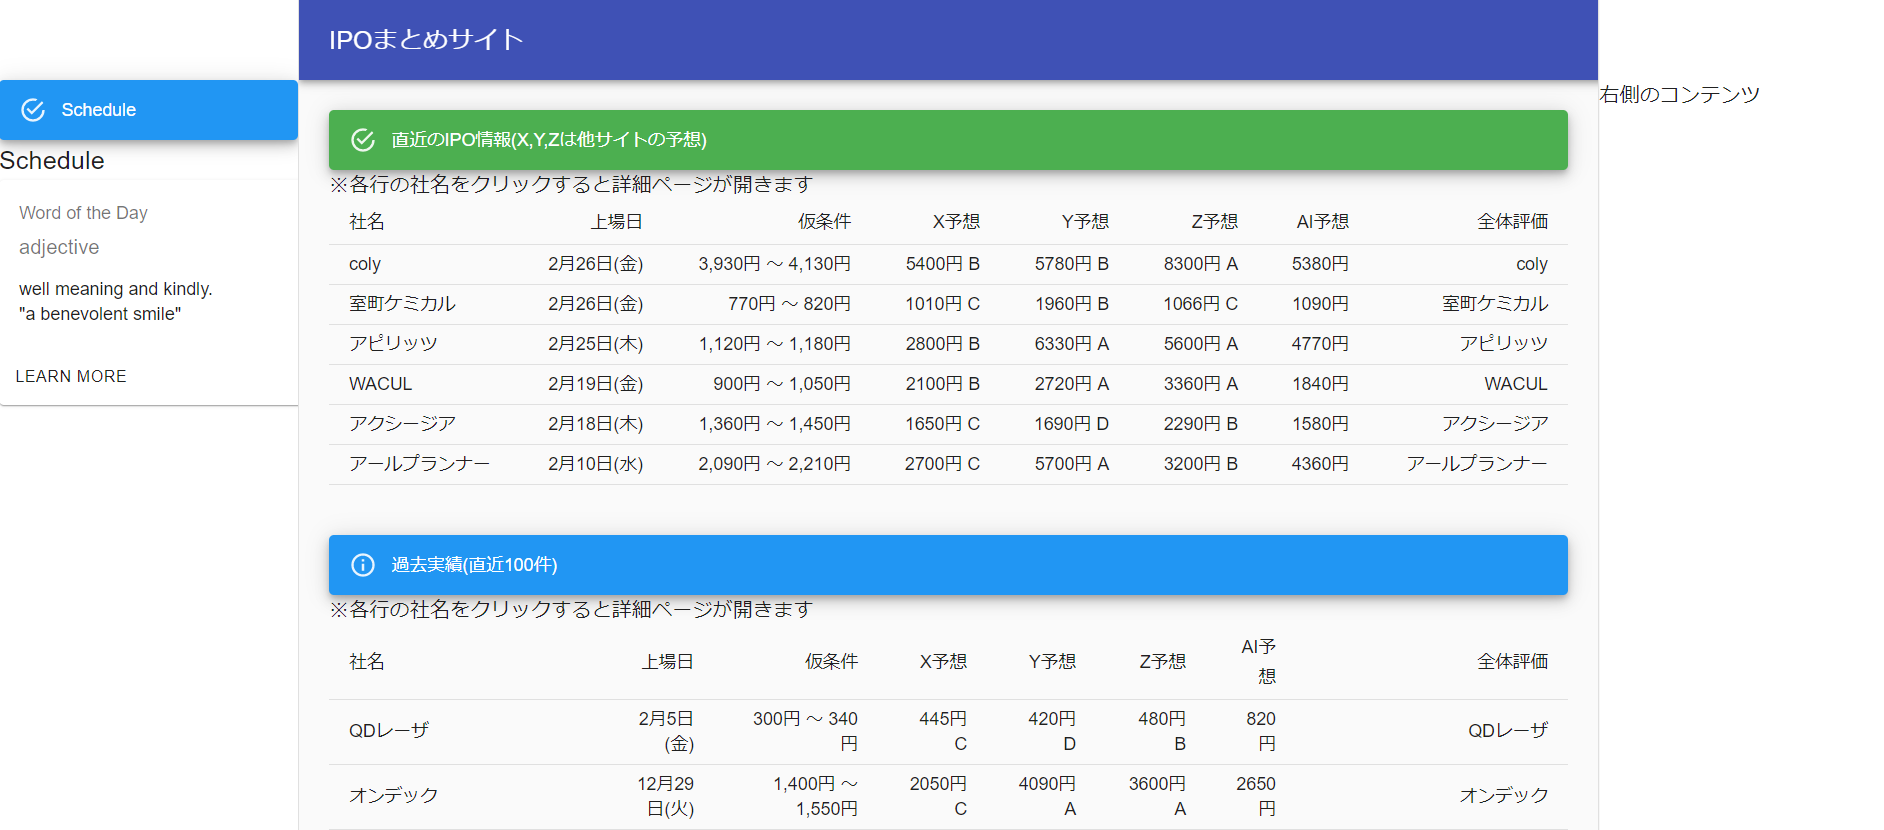Click アールプランナー in the 全体評価 column
This screenshot has height=830, width=1884.
pyautogui.click(x=1477, y=464)
